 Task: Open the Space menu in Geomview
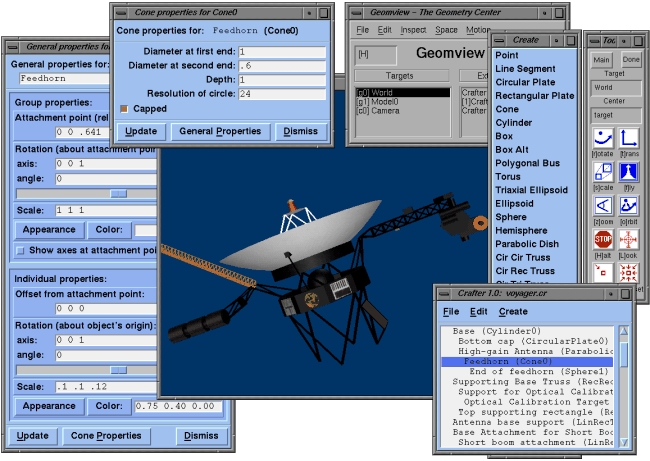coord(446,30)
